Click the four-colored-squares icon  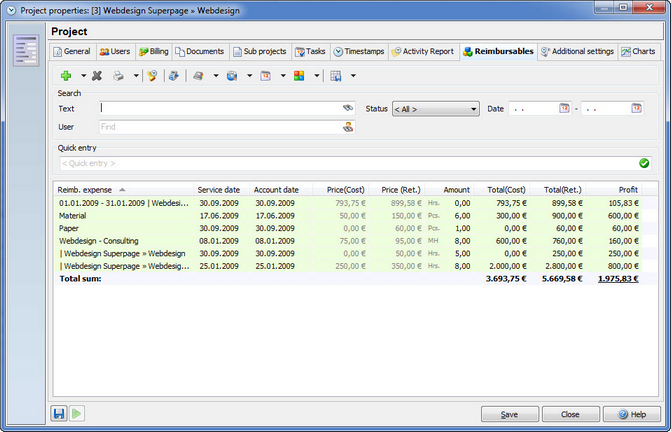click(x=299, y=76)
